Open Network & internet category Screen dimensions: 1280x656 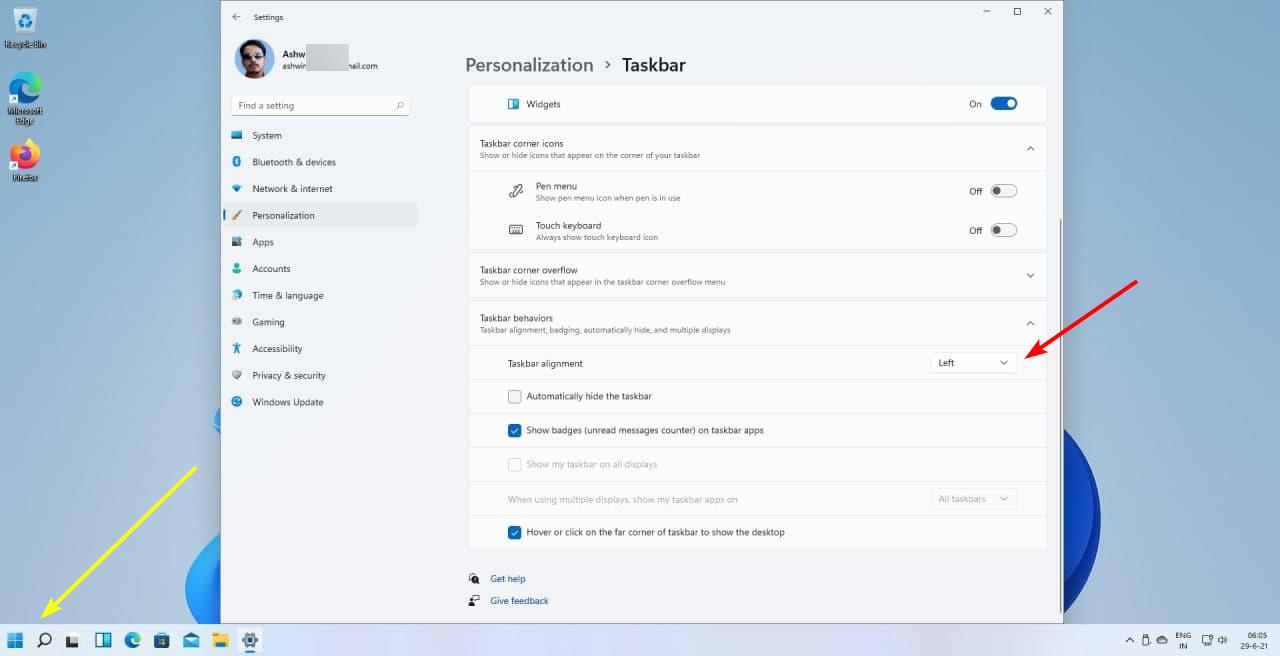tap(320, 188)
